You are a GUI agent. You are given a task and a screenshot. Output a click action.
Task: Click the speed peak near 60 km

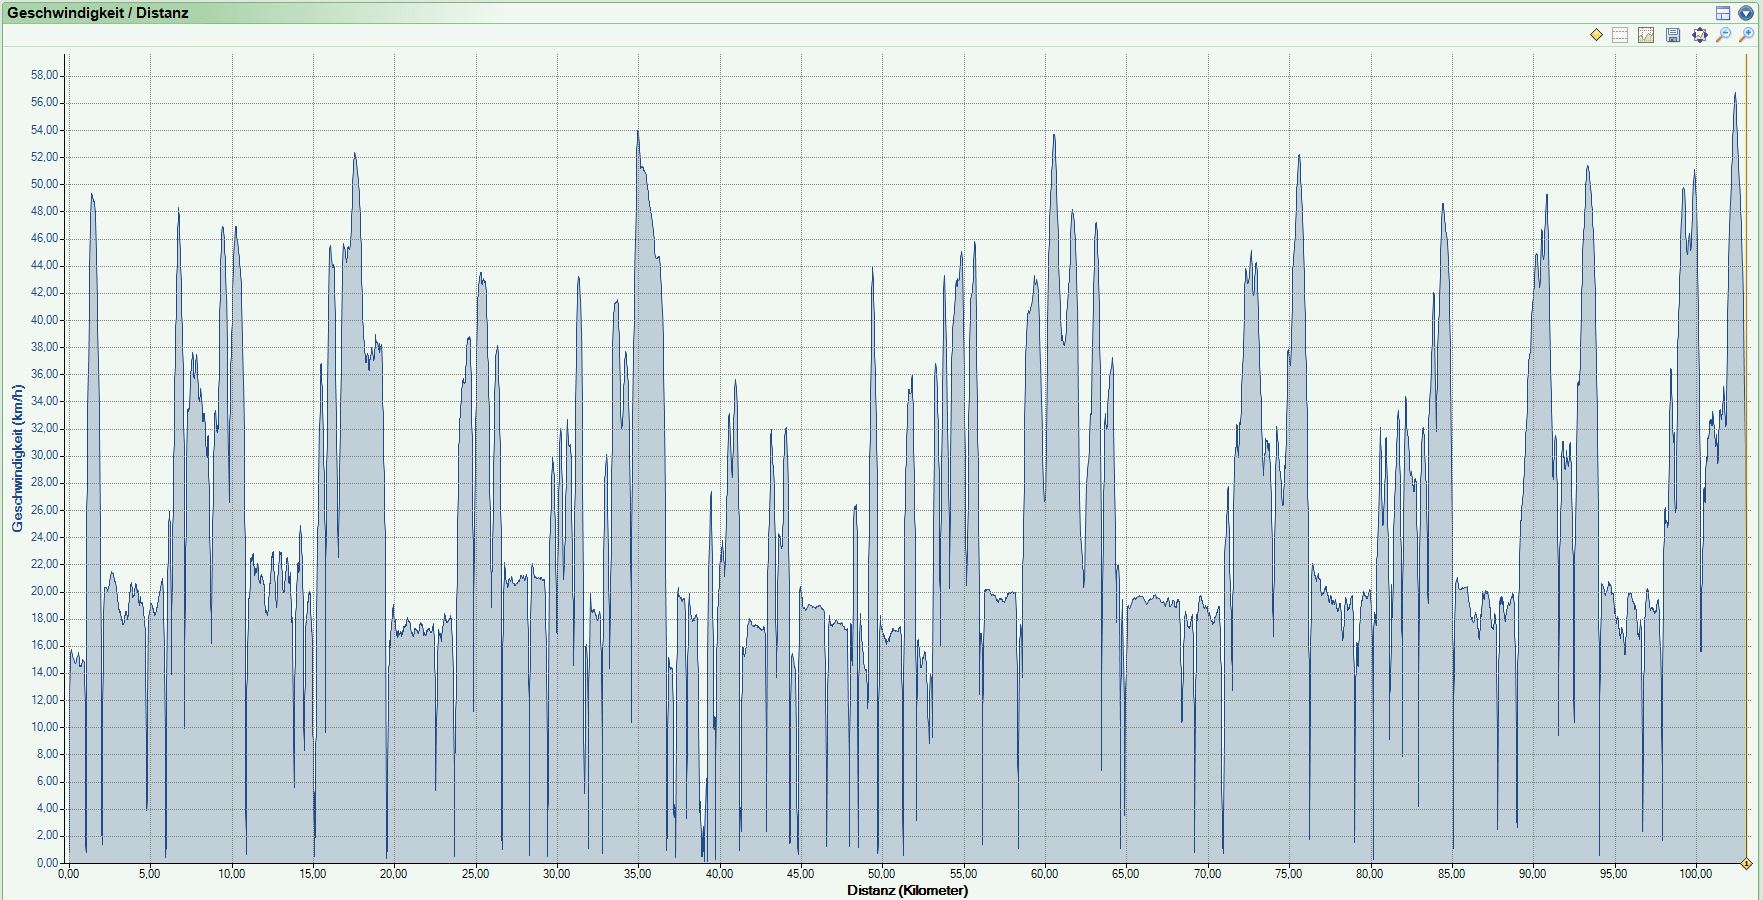1053,136
